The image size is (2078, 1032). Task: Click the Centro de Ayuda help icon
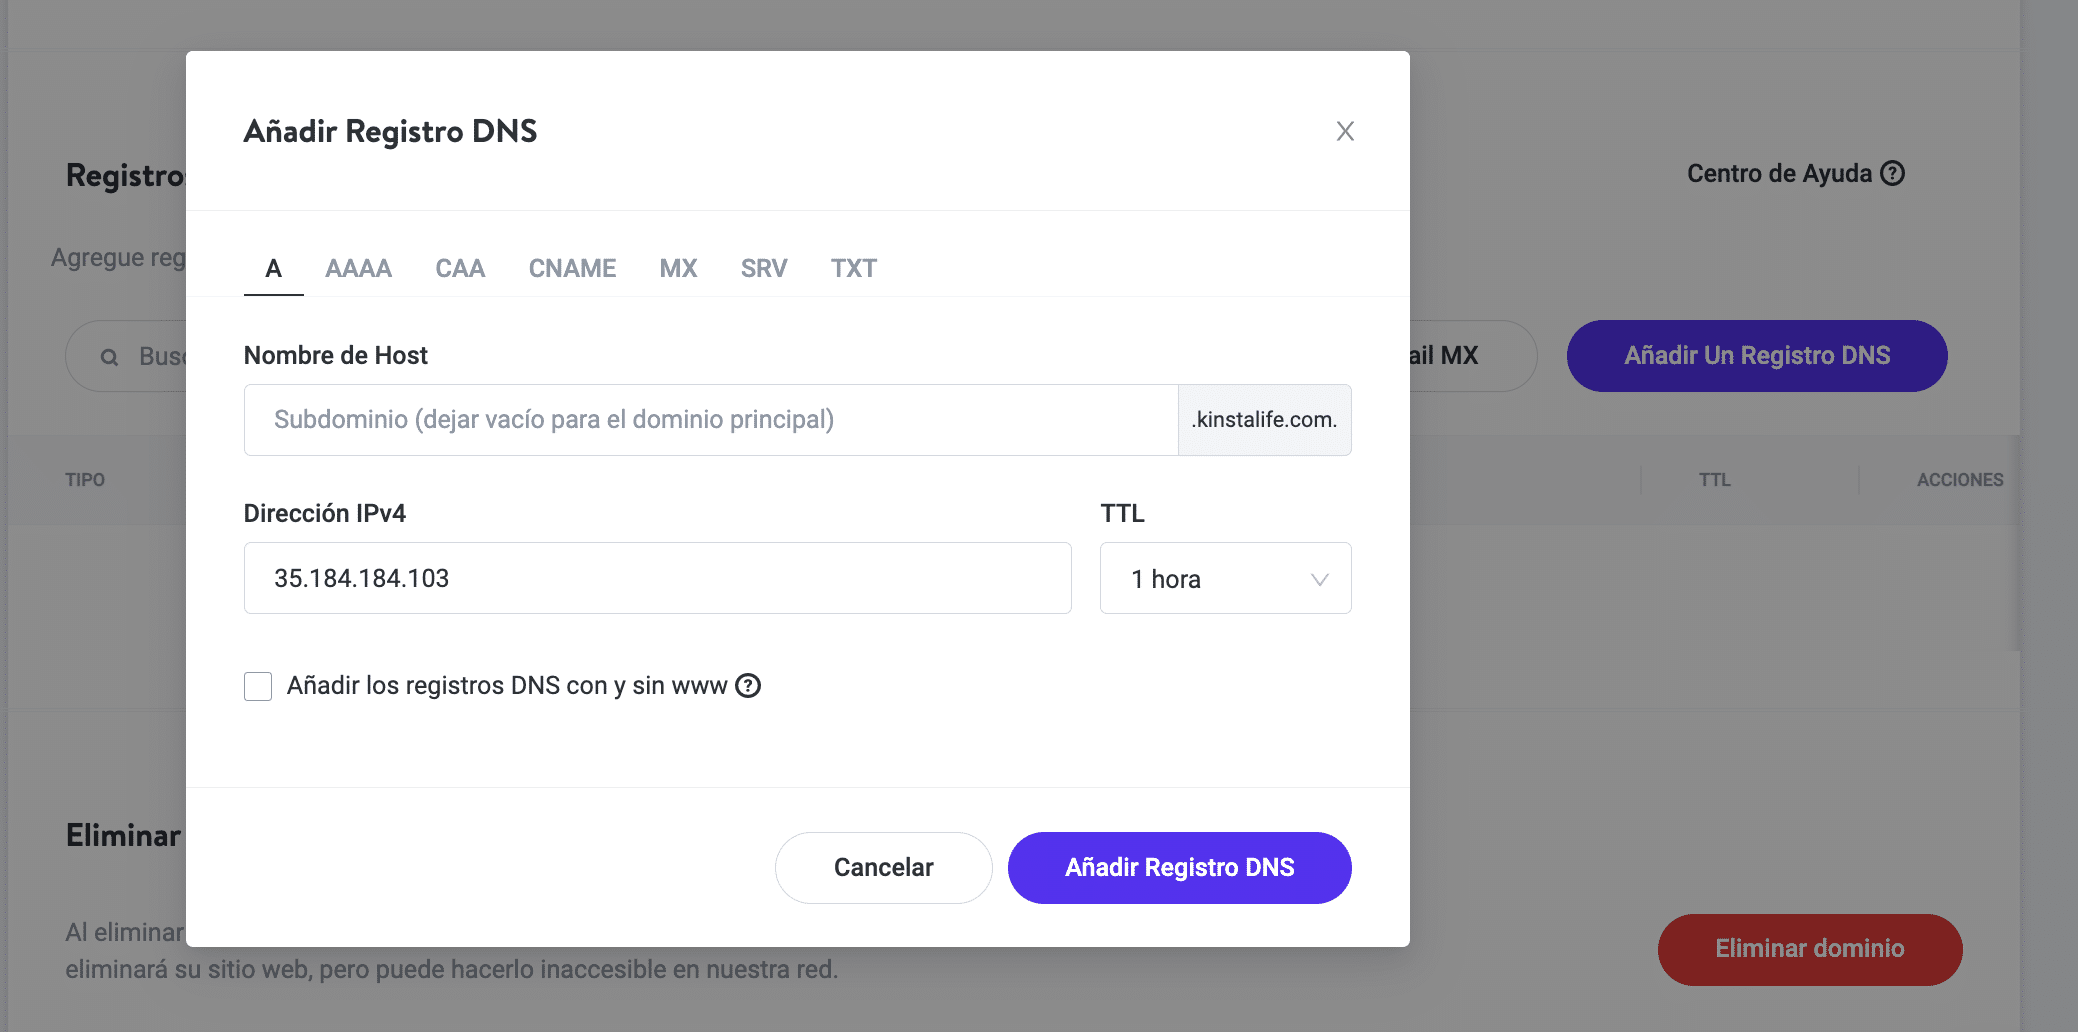(x=1892, y=173)
